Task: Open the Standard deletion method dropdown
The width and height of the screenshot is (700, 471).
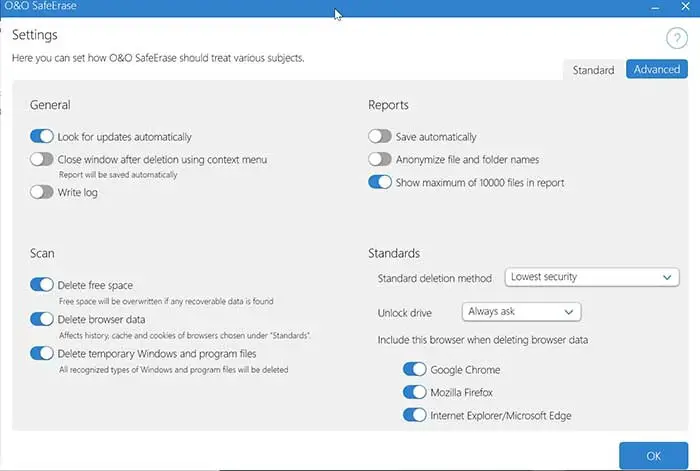Action: (591, 277)
